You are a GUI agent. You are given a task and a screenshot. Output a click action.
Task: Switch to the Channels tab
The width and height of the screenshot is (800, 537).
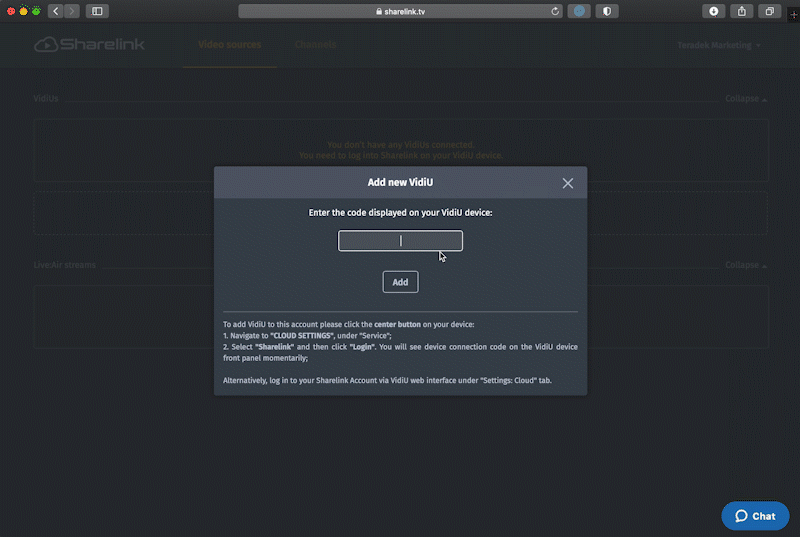(x=315, y=45)
